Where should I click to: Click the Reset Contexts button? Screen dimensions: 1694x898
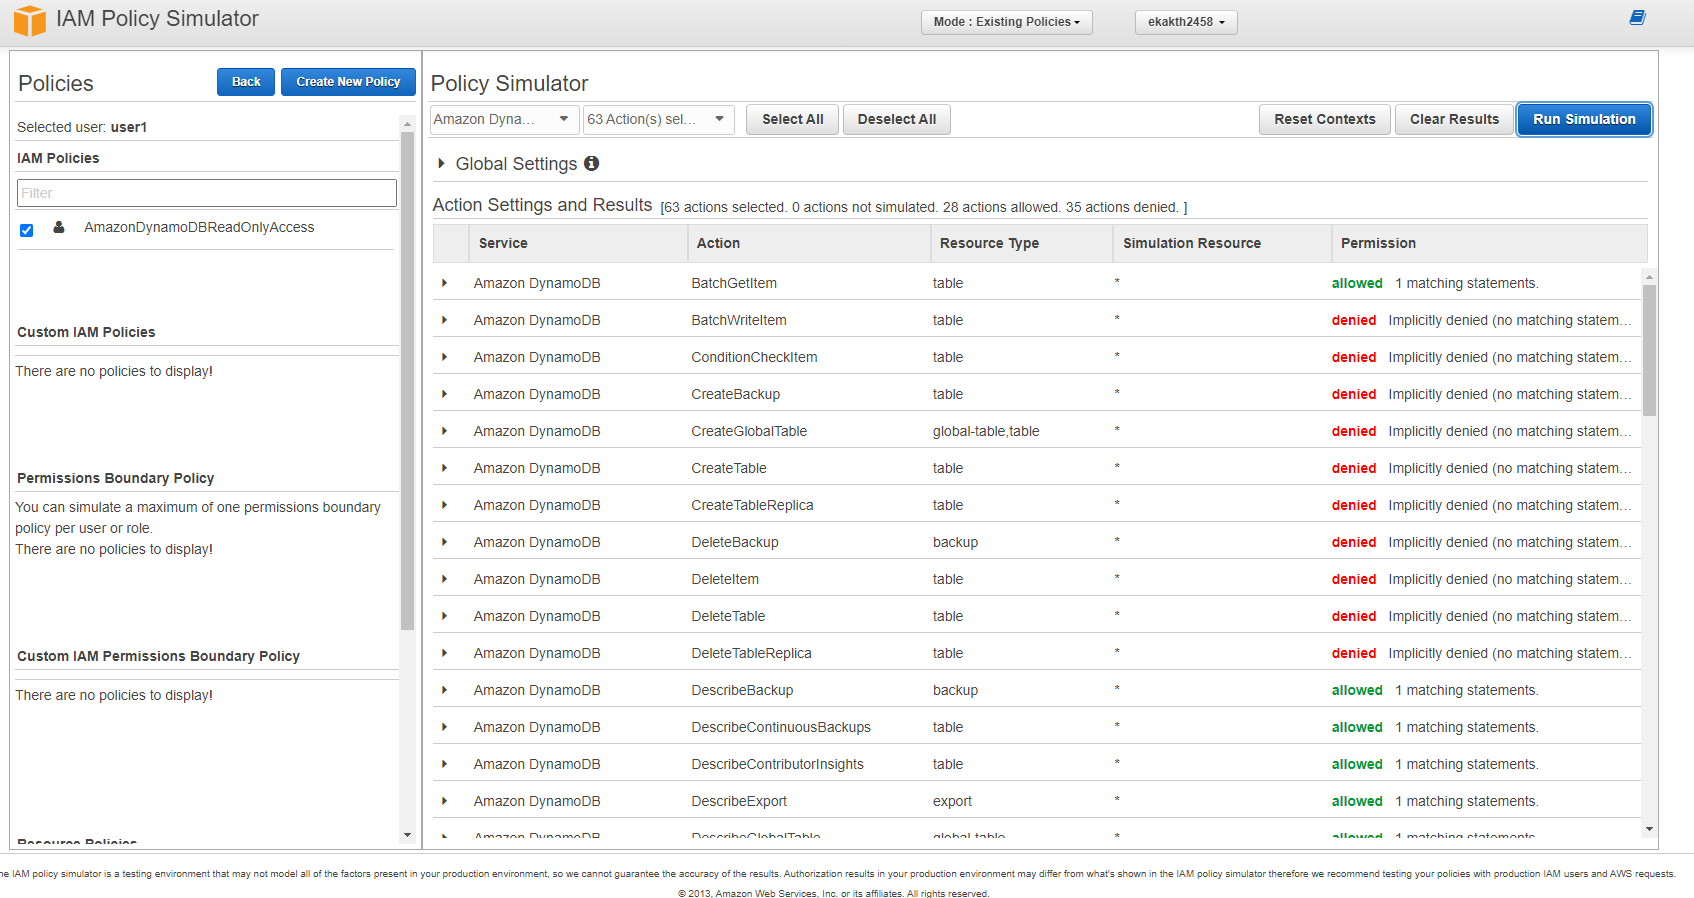(1324, 119)
